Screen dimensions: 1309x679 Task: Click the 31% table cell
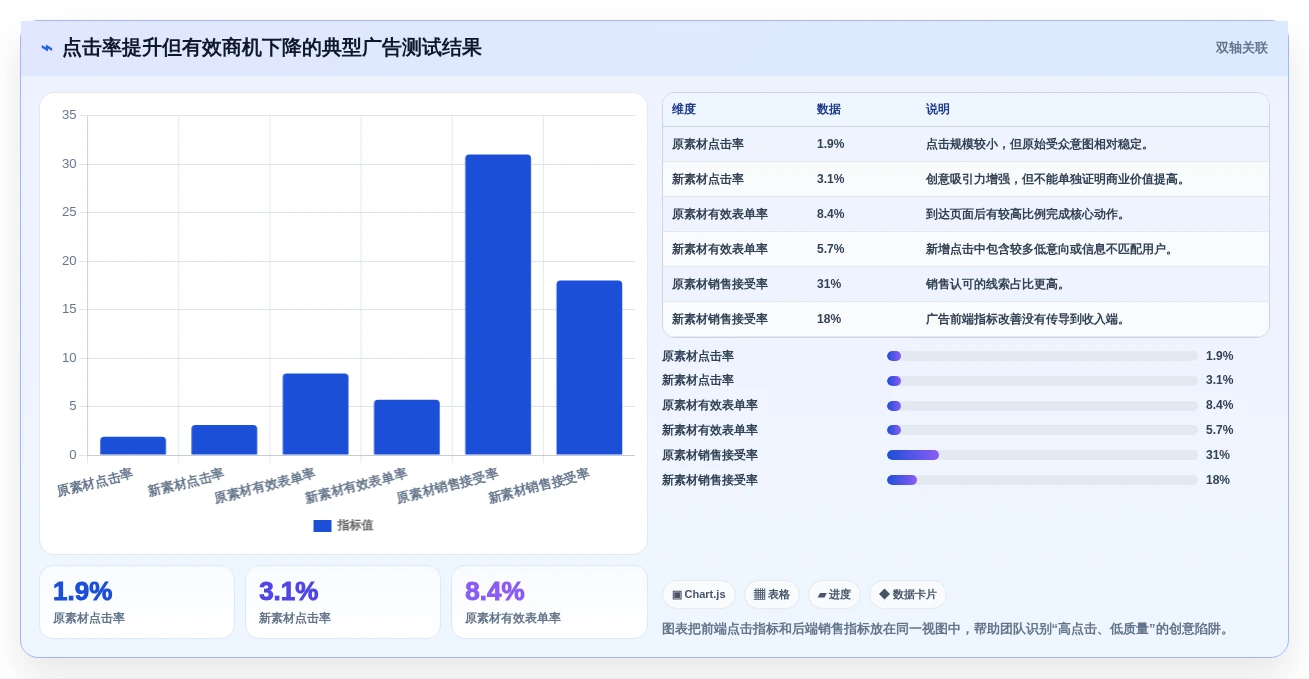click(829, 284)
